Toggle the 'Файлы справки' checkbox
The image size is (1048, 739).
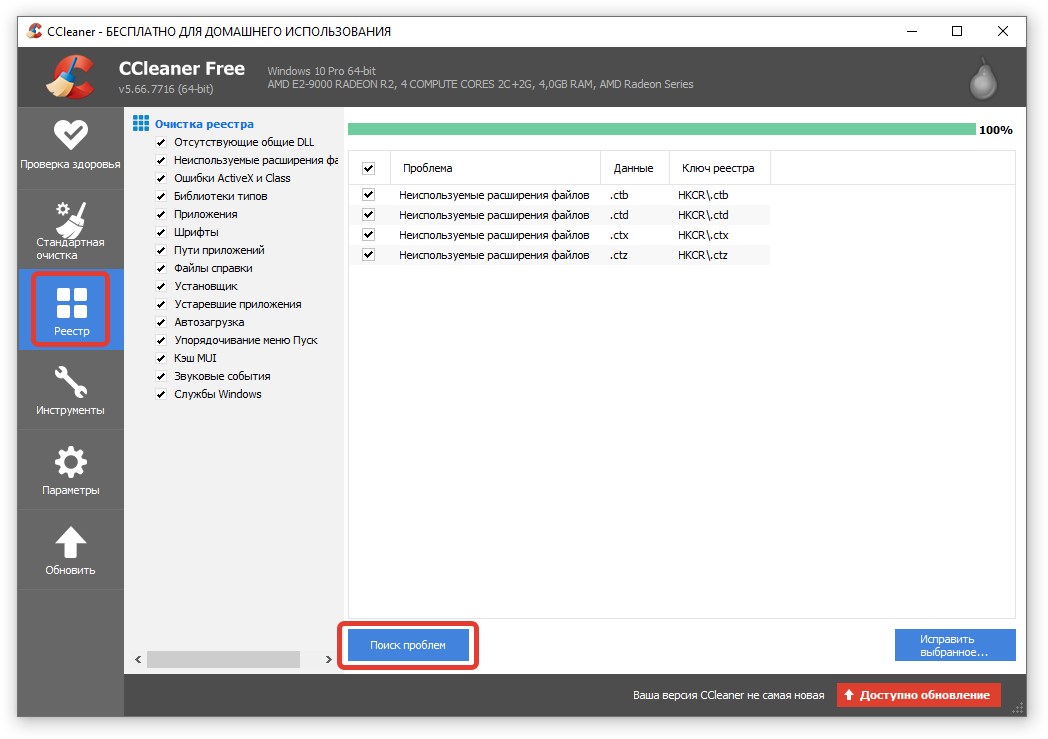161,269
